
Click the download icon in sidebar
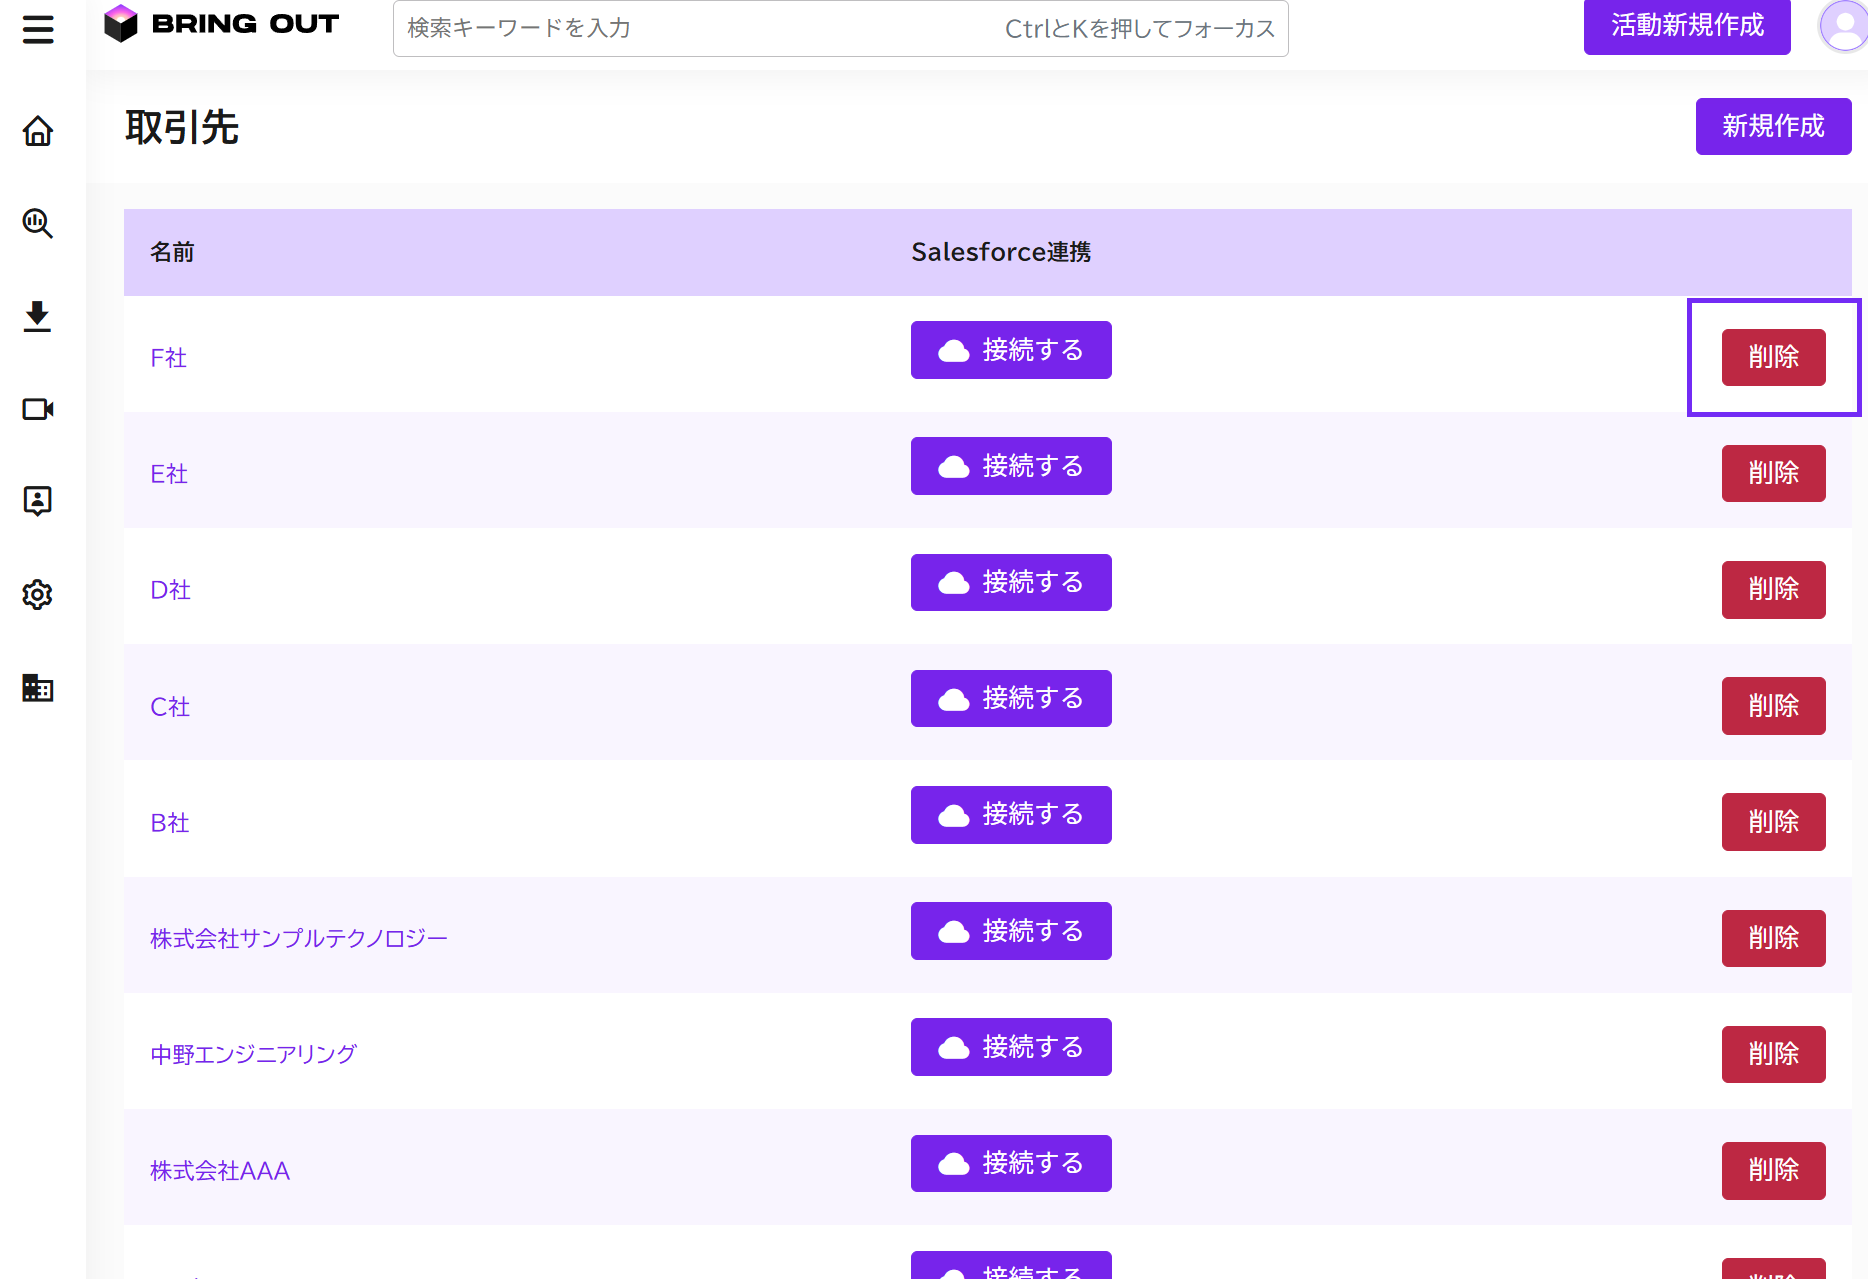[38, 316]
